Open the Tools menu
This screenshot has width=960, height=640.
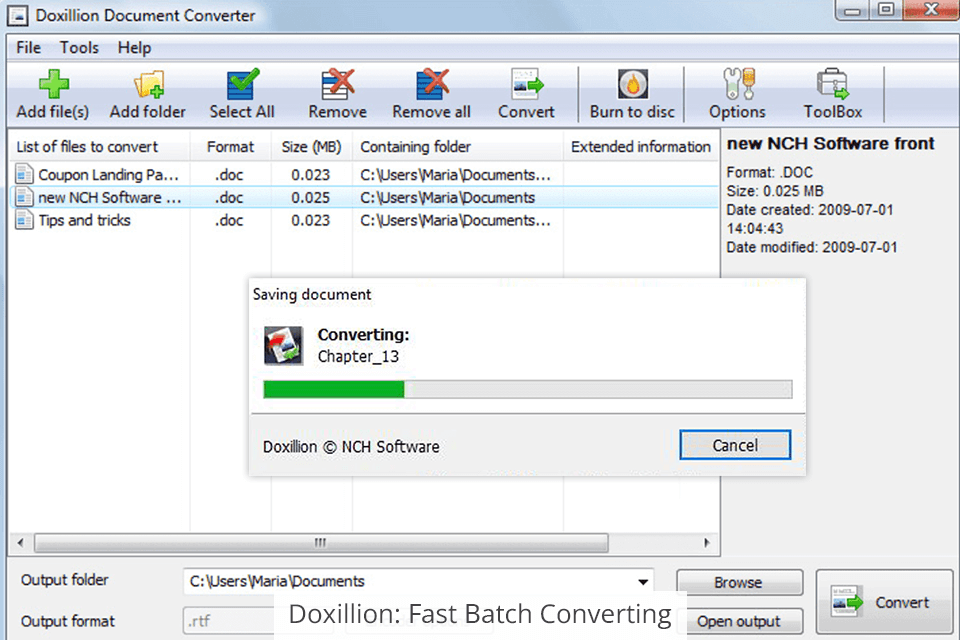point(79,48)
